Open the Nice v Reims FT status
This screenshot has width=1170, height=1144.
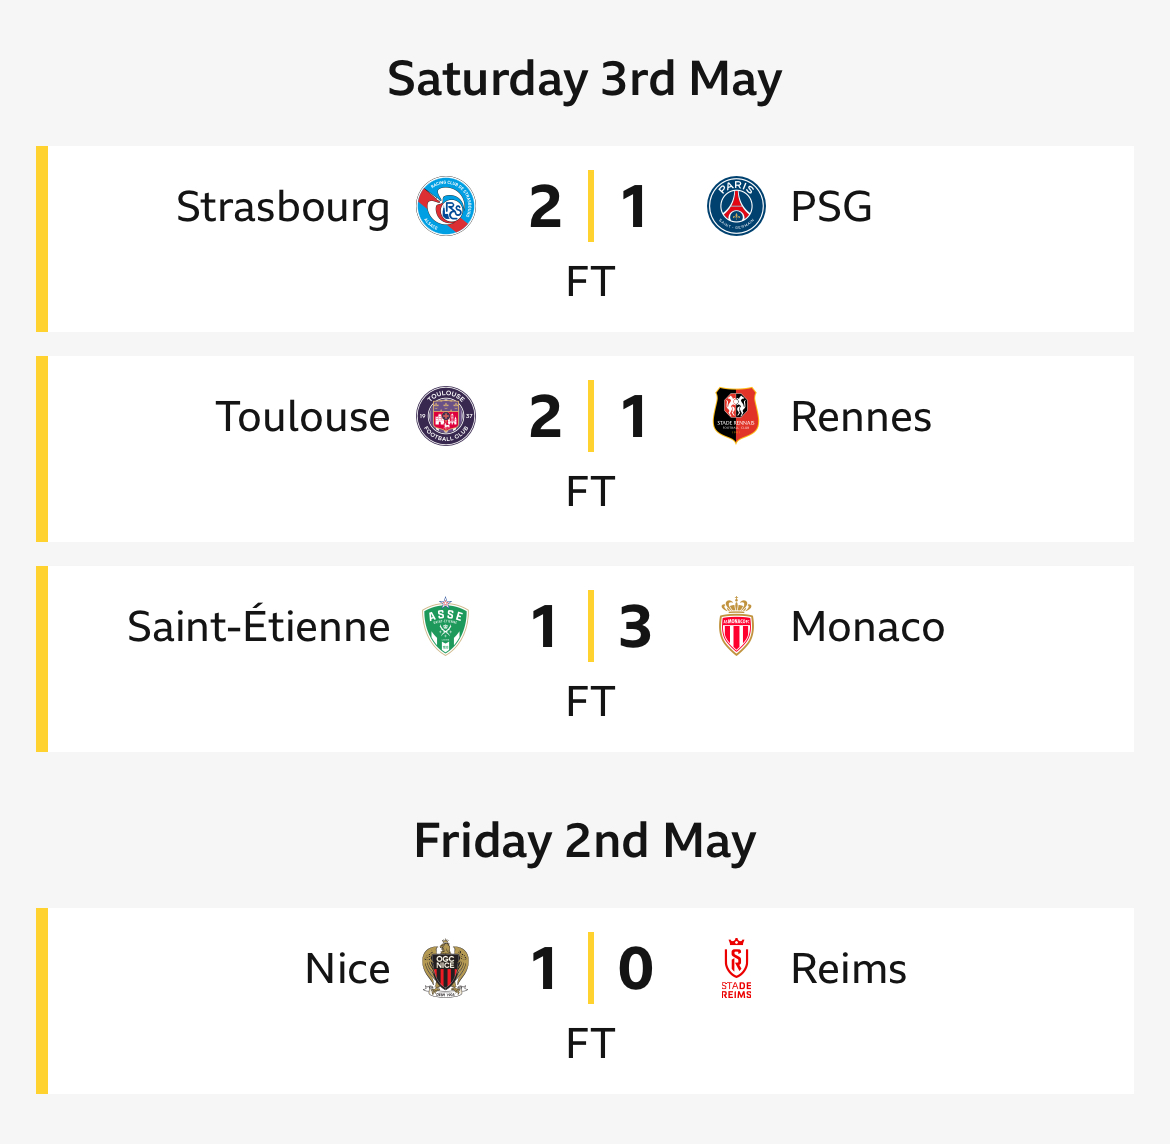(x=590, y=1043)
